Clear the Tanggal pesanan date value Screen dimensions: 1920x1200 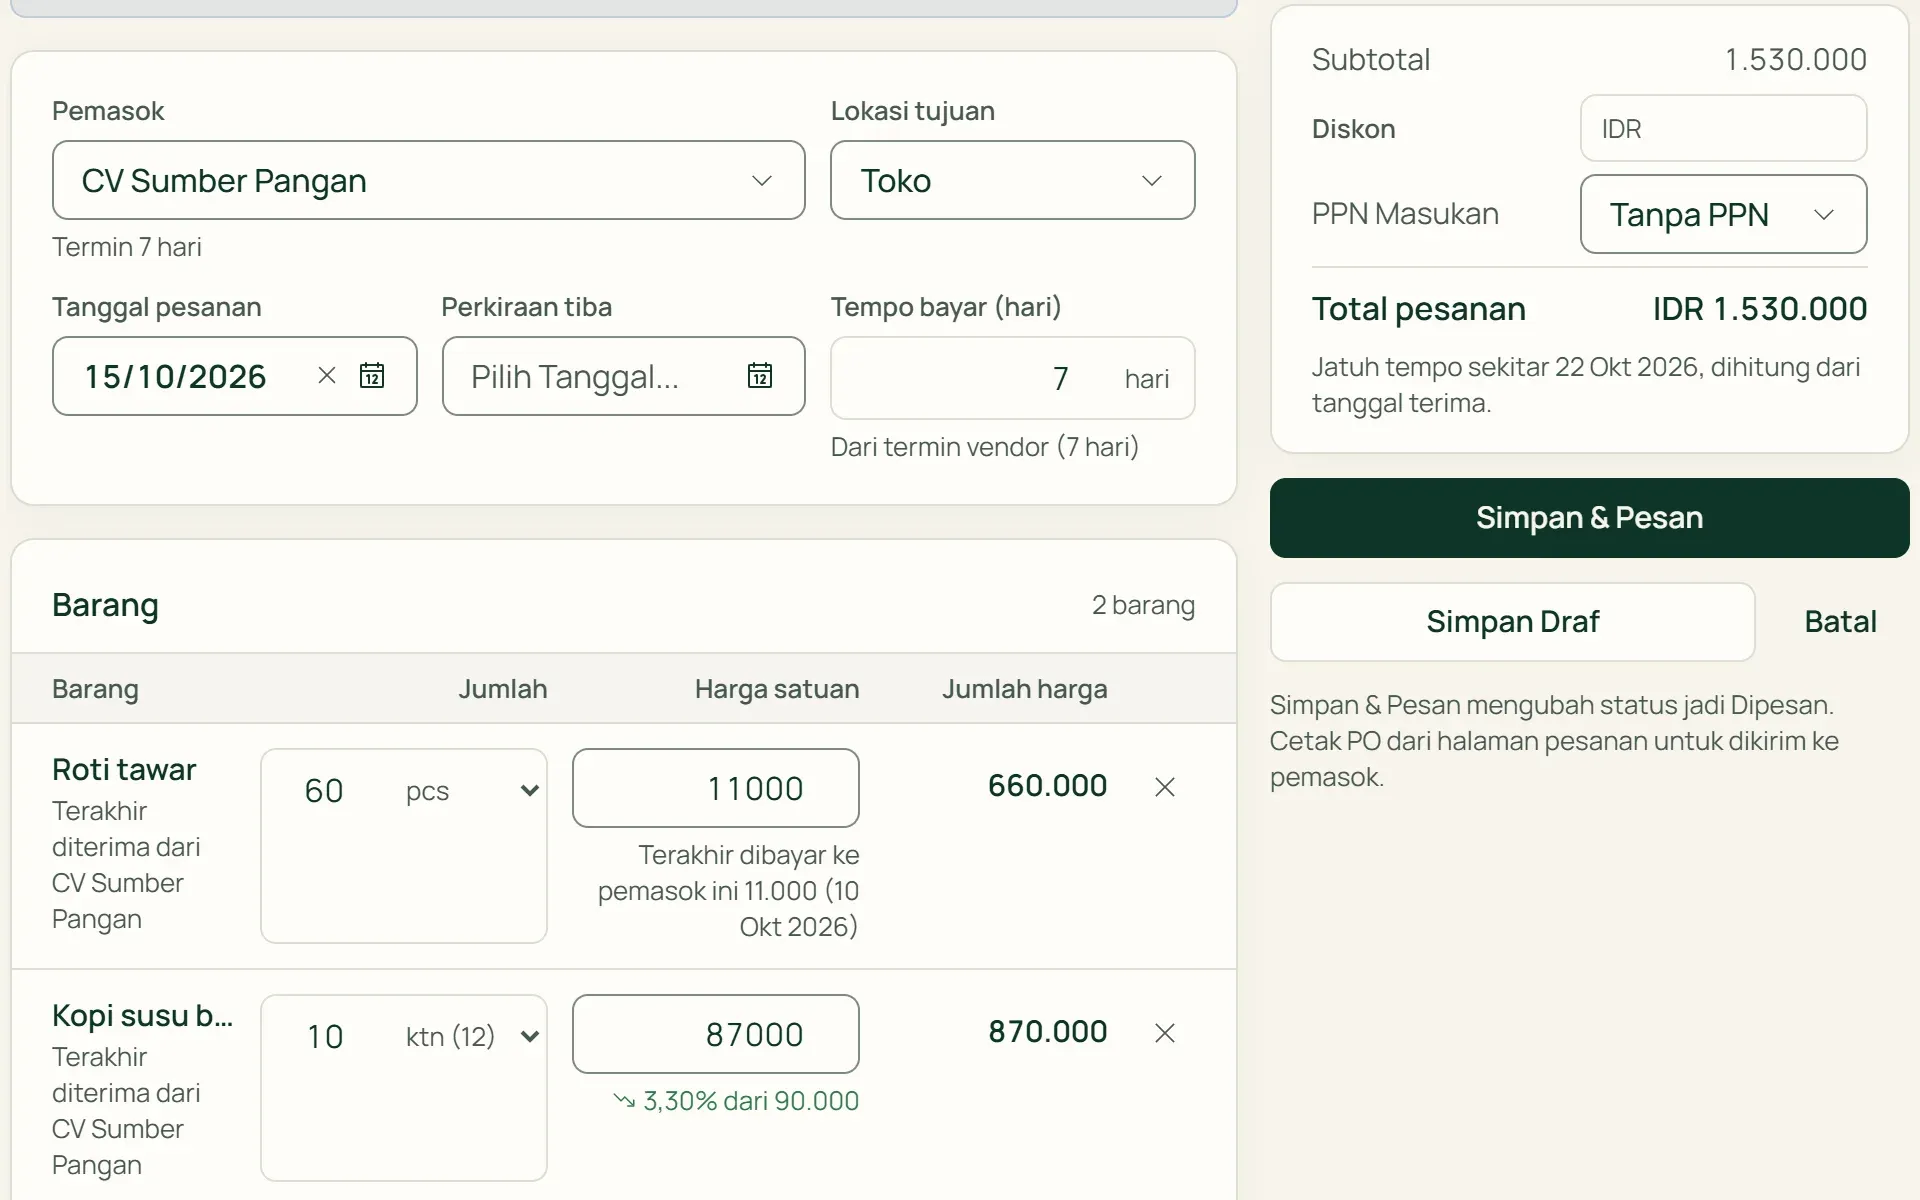[x=326, y=376]
